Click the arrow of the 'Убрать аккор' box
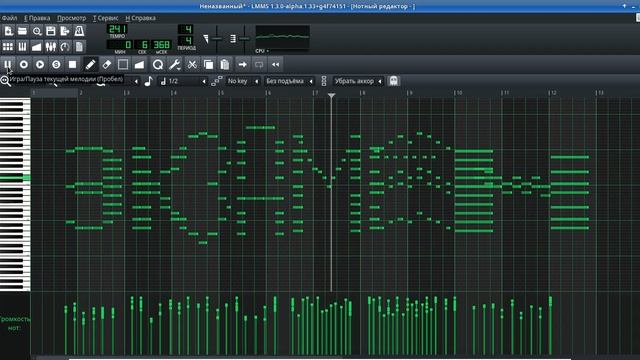Image resolution: width=640 pixels, height=360 pixels. 380,81
